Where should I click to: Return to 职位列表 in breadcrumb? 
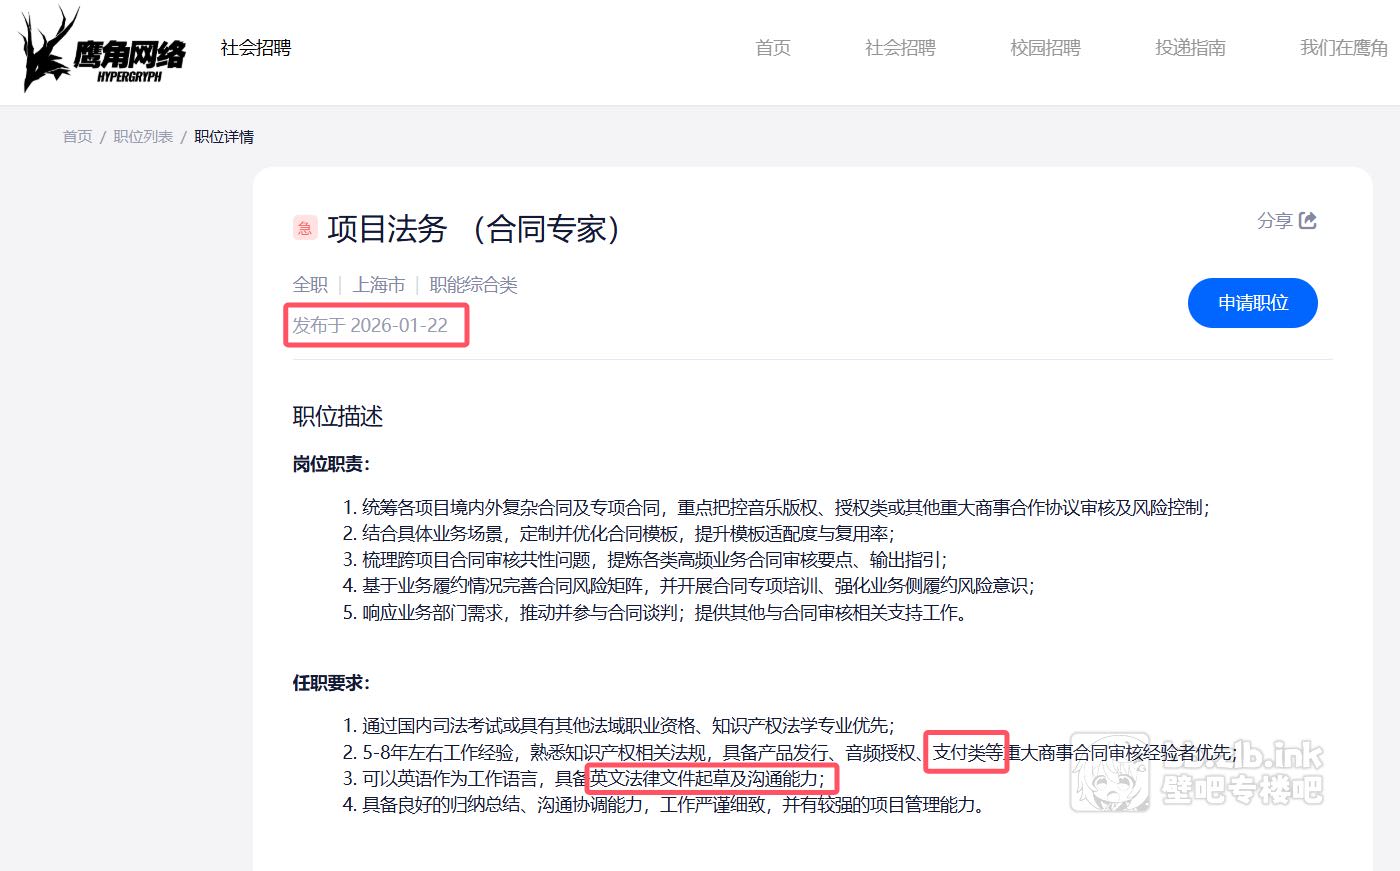143,137
